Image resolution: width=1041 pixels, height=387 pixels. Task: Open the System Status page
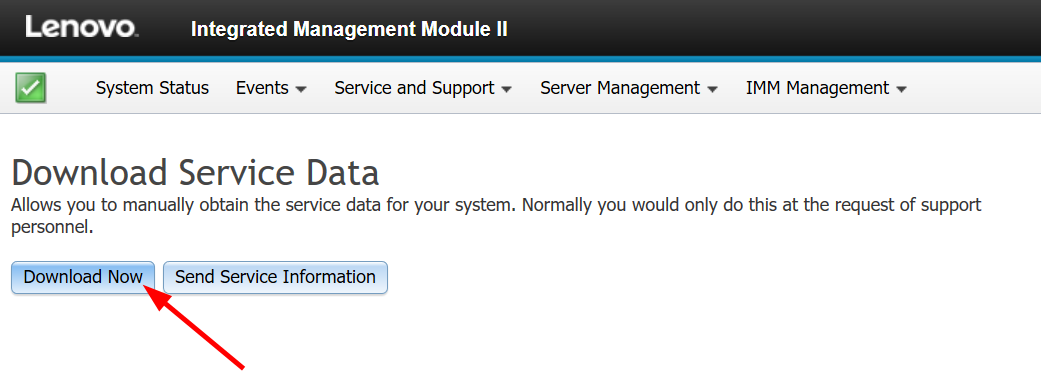click(152, 88)
